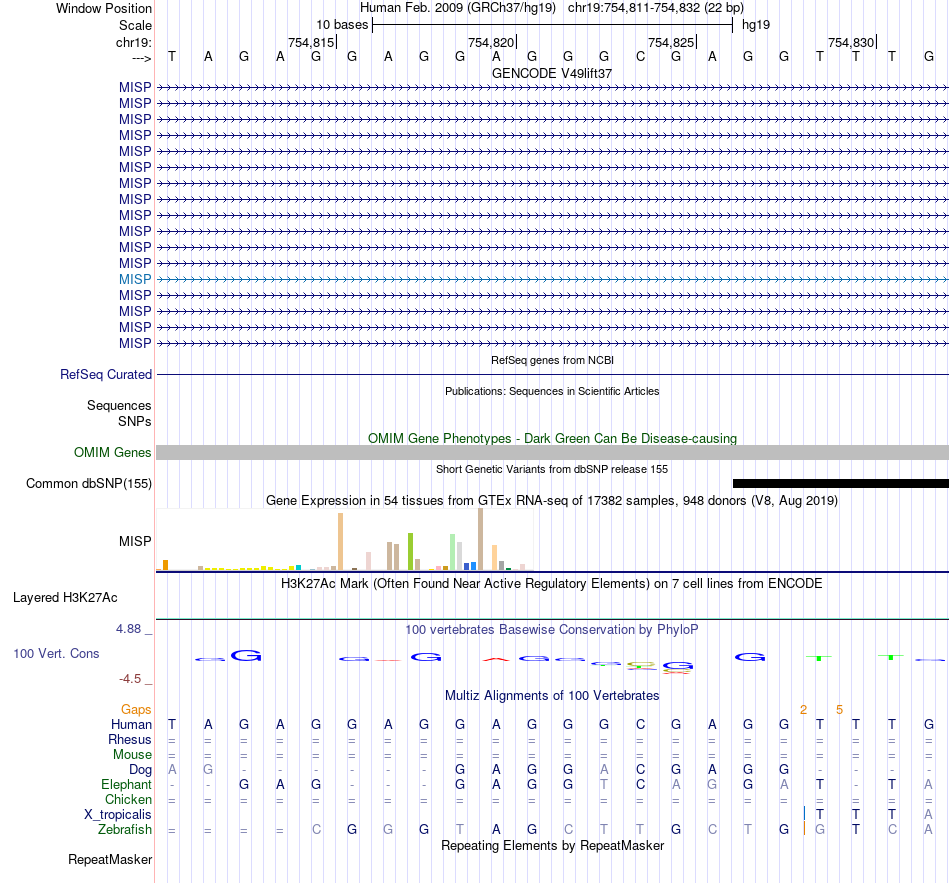Open the GTEx Gene Expression track title
The width and height of the screenshot is (950, 883).
(552, 501)
